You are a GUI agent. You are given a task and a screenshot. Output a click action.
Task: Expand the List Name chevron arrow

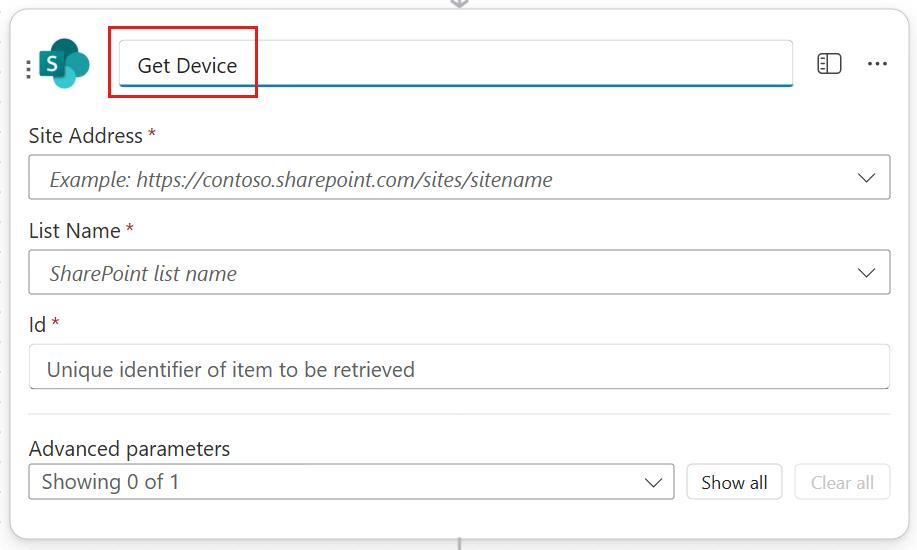(866, 272)
